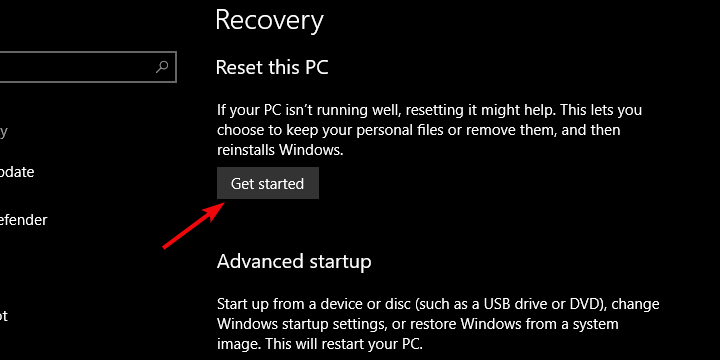Screen dimensions: 720x360
Task: Click the grey sidebar header ending in 'y'
Action: tap(4, 132)
